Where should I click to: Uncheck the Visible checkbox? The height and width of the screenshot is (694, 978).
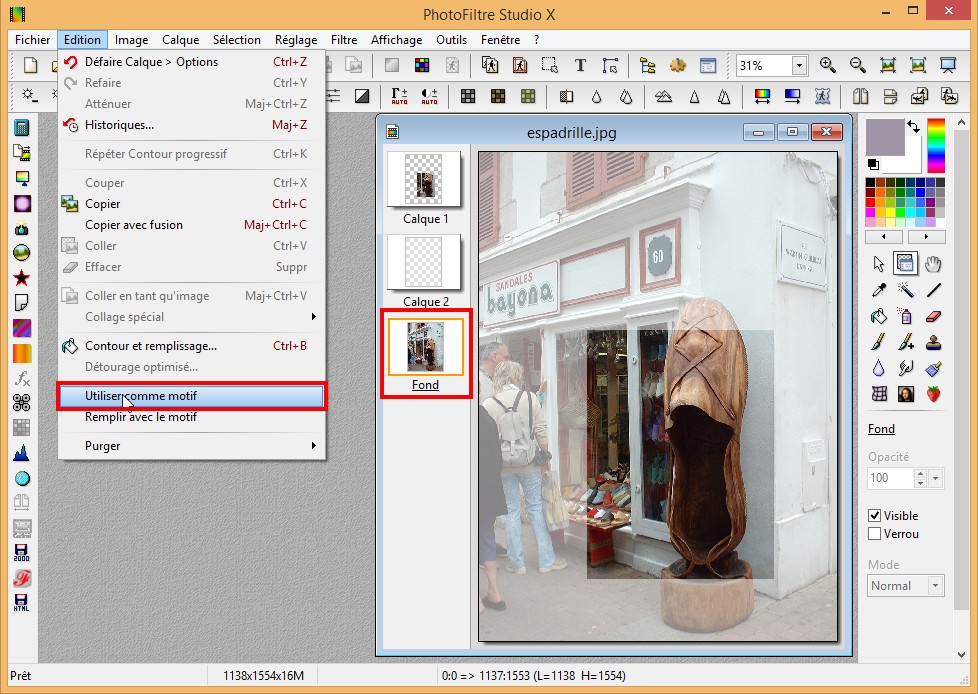tap(875, 516)
